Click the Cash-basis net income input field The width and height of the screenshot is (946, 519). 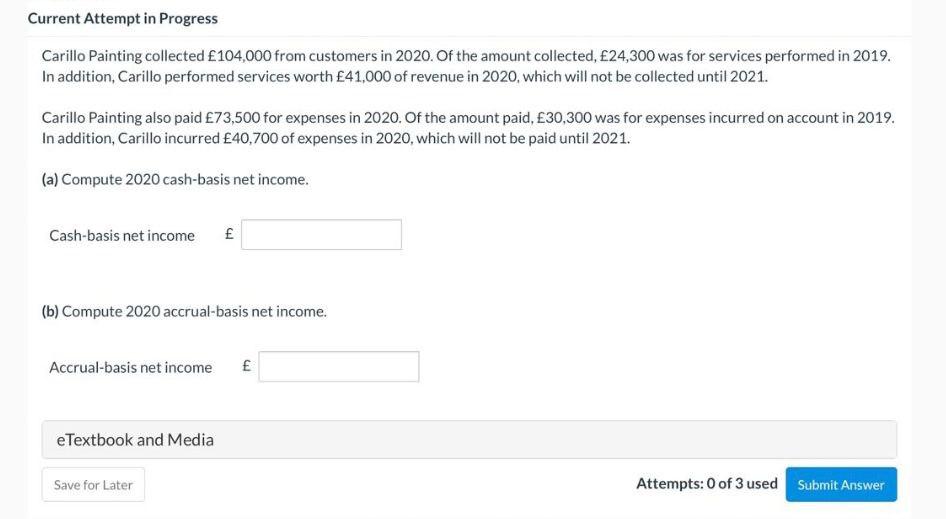pos(321,235)
